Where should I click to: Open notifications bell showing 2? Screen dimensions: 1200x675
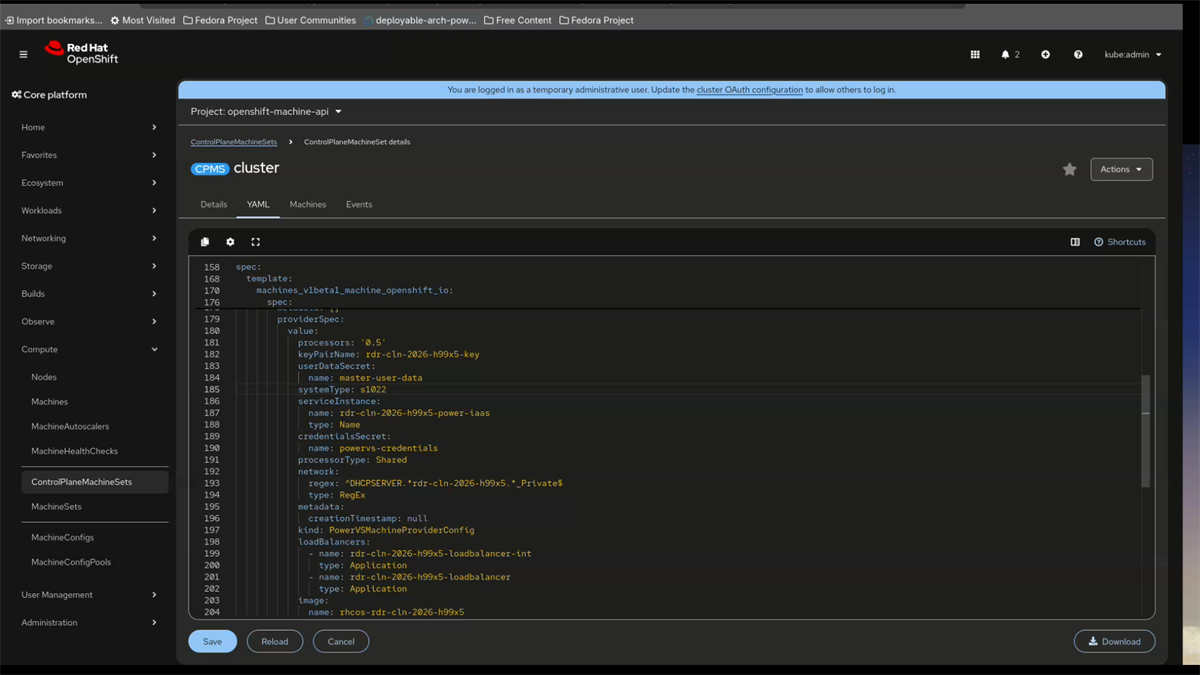1010,54
